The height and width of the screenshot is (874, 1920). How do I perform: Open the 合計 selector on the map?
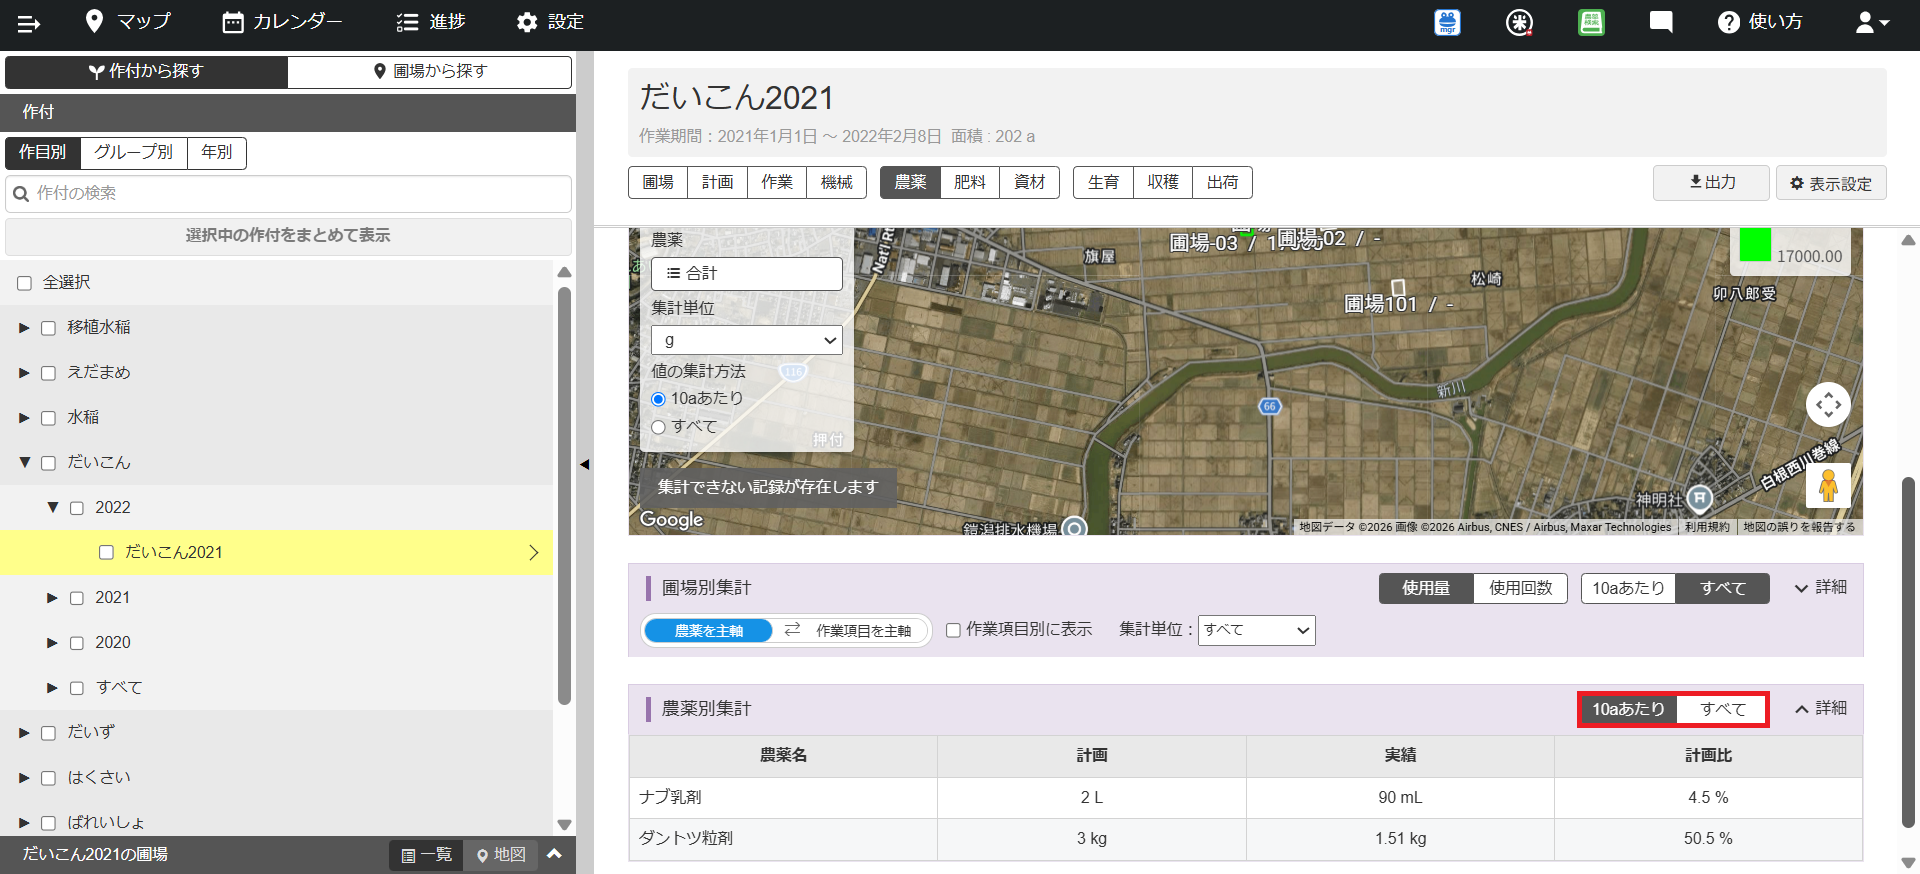pyautogui.click(x=747, y=274)
